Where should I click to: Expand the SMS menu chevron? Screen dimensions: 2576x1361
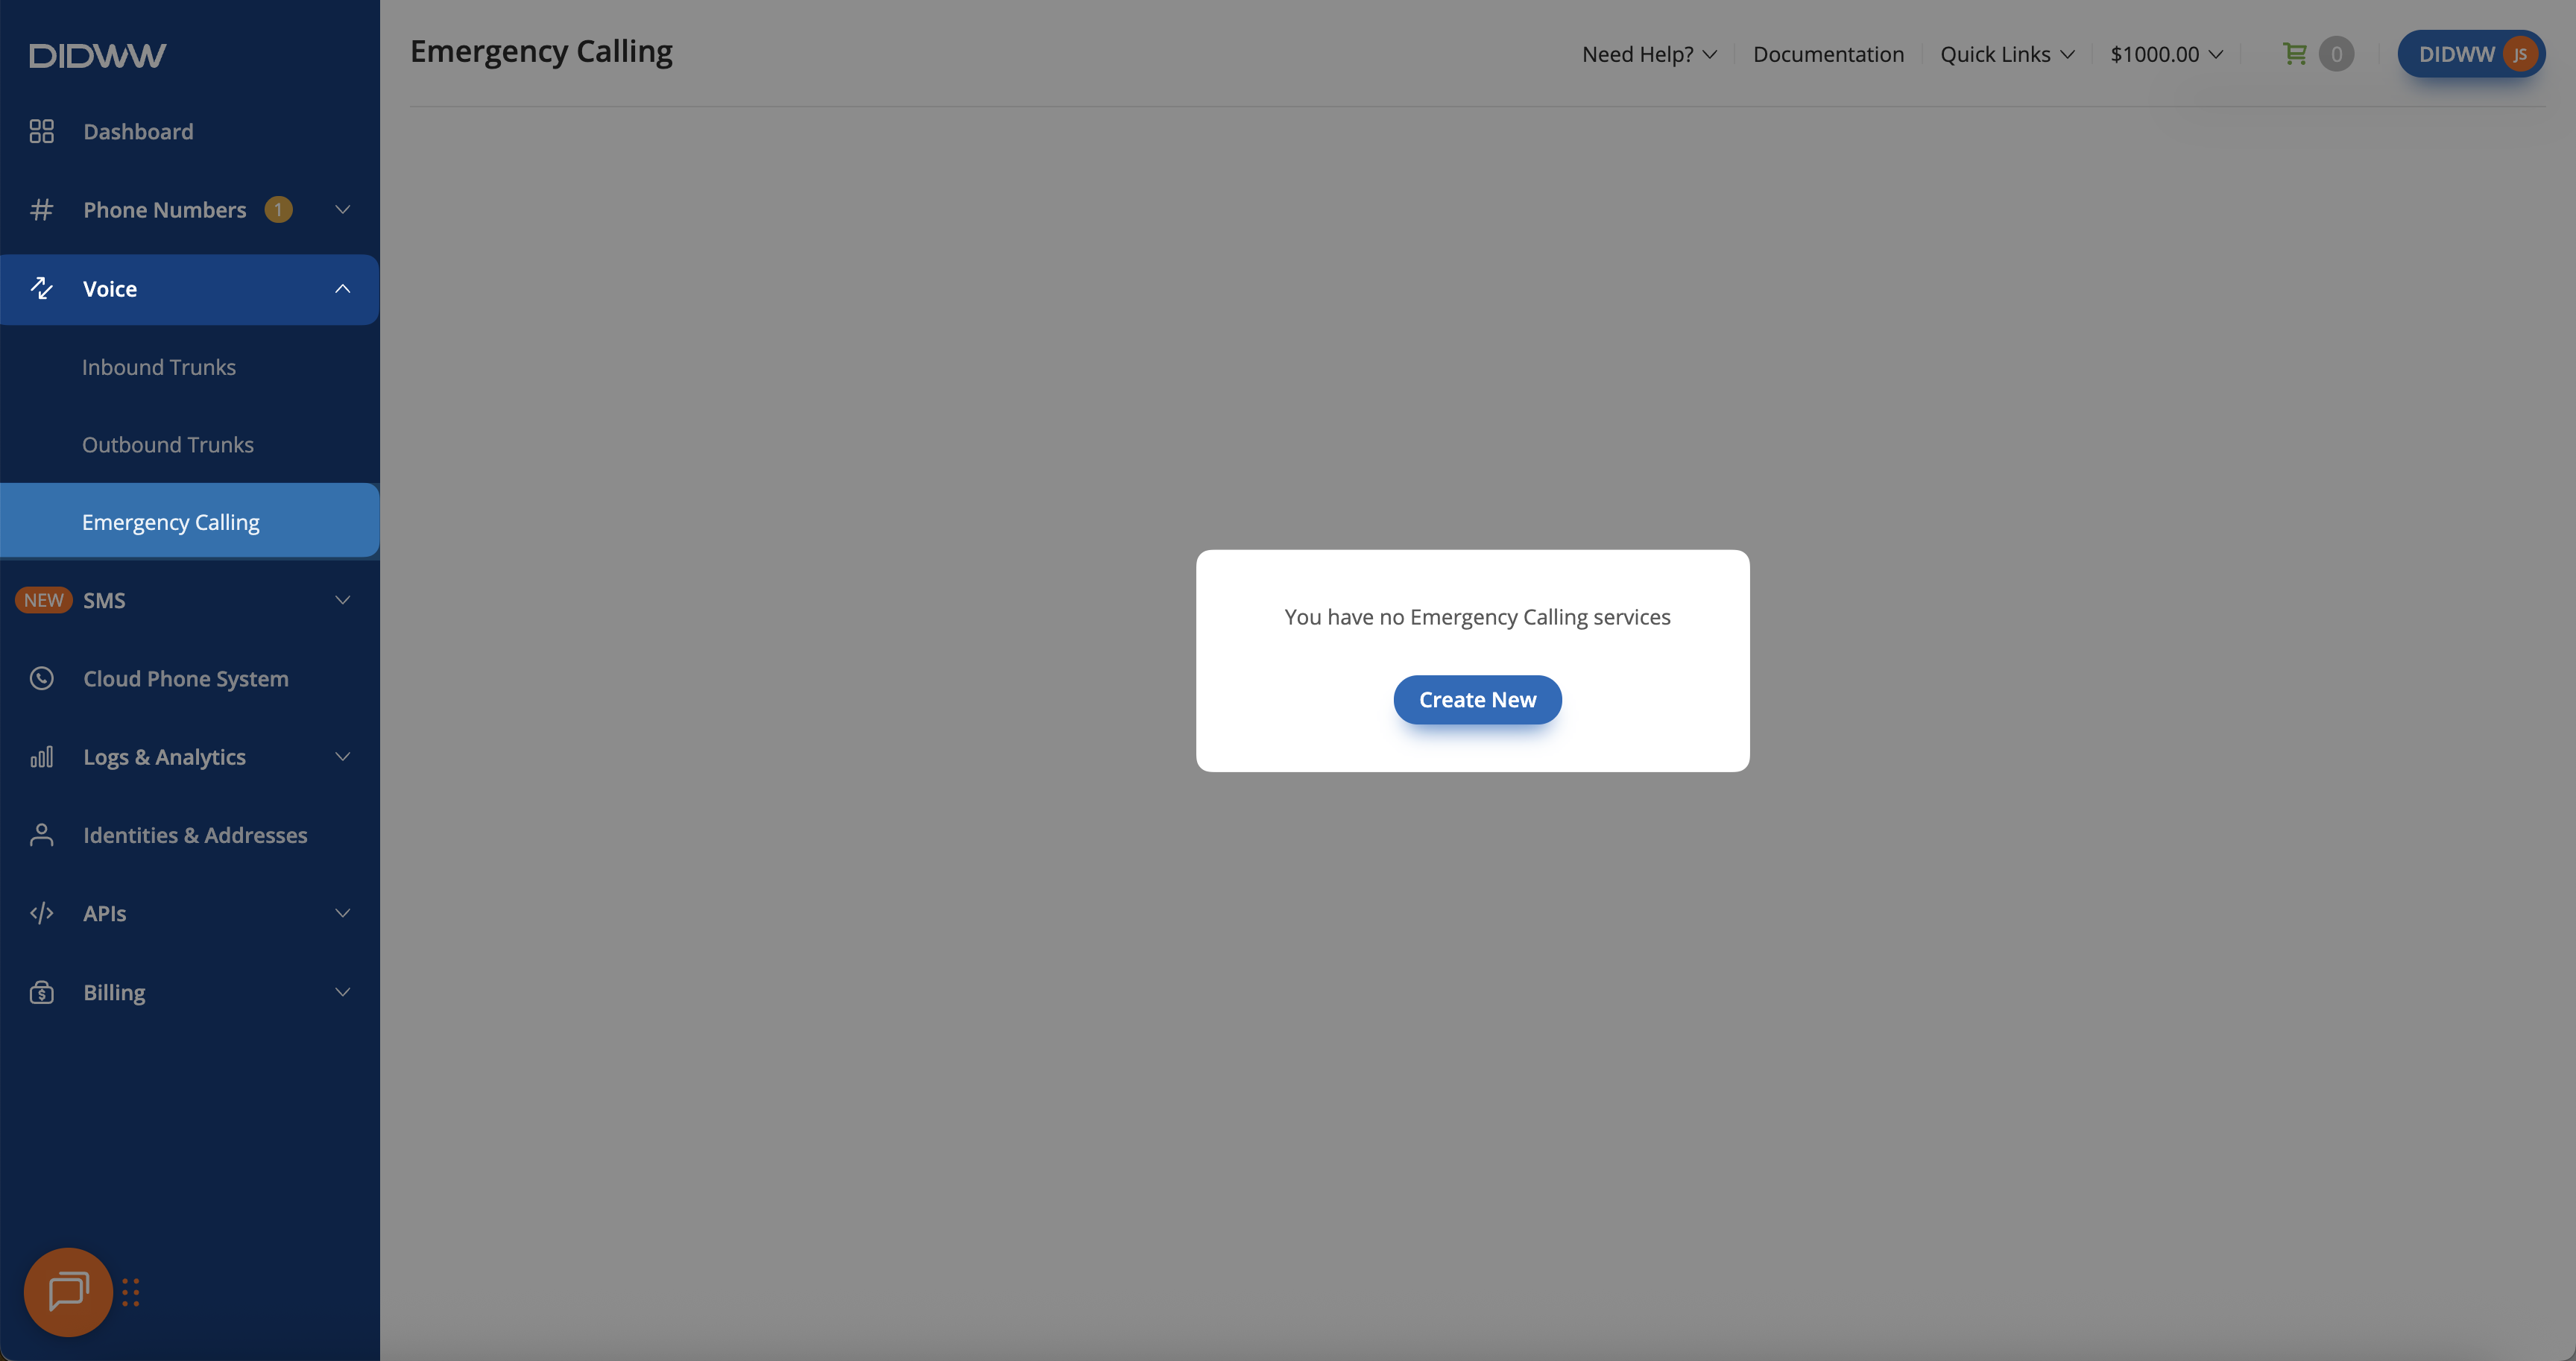tap(342, 600)
